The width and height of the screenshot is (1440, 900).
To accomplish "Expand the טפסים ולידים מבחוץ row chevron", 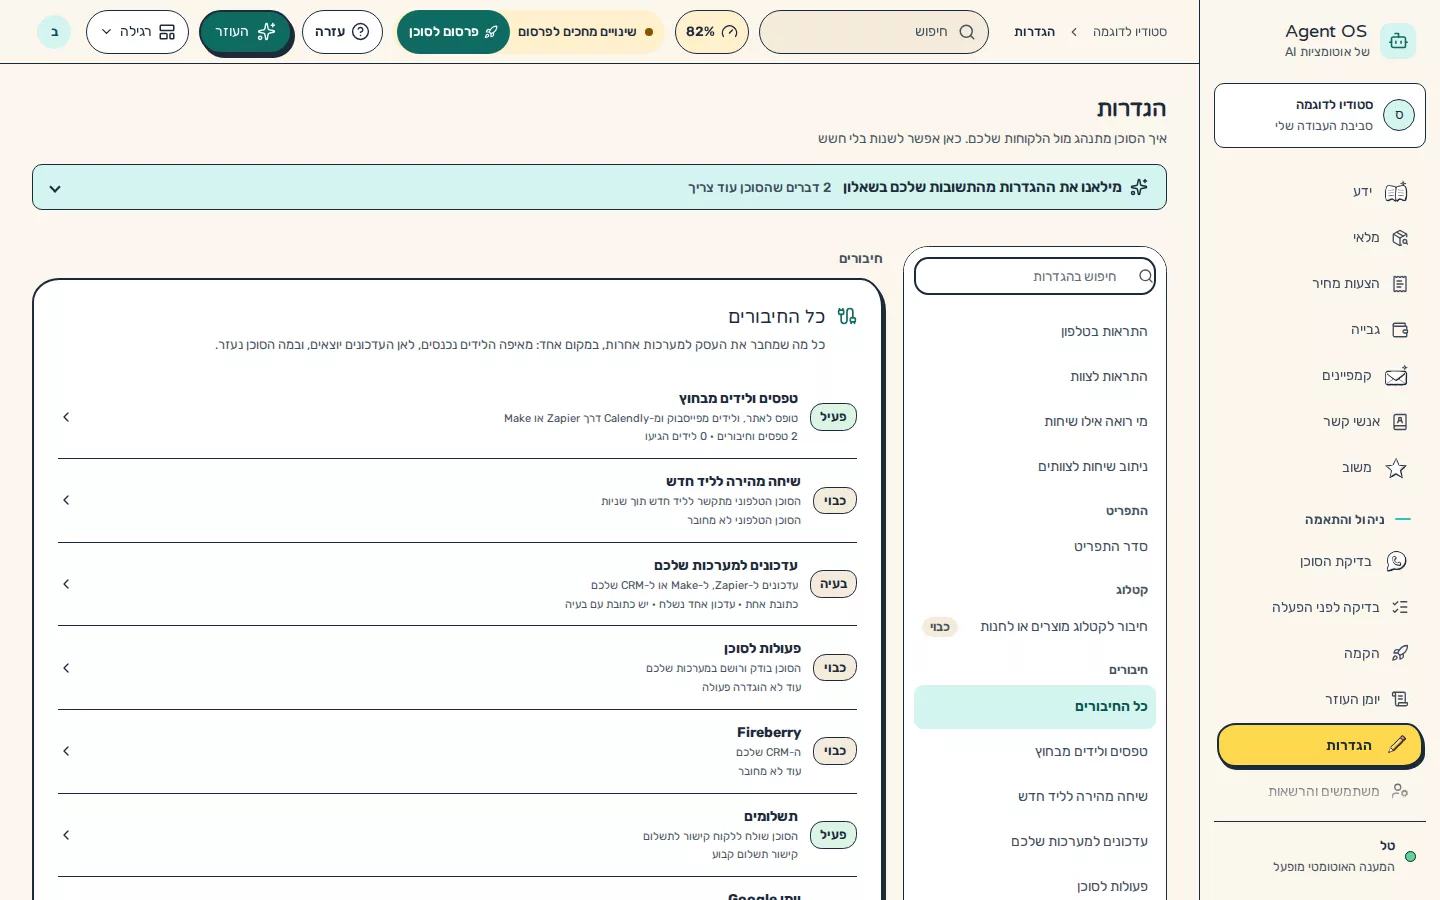I will (x=66, y=417).
